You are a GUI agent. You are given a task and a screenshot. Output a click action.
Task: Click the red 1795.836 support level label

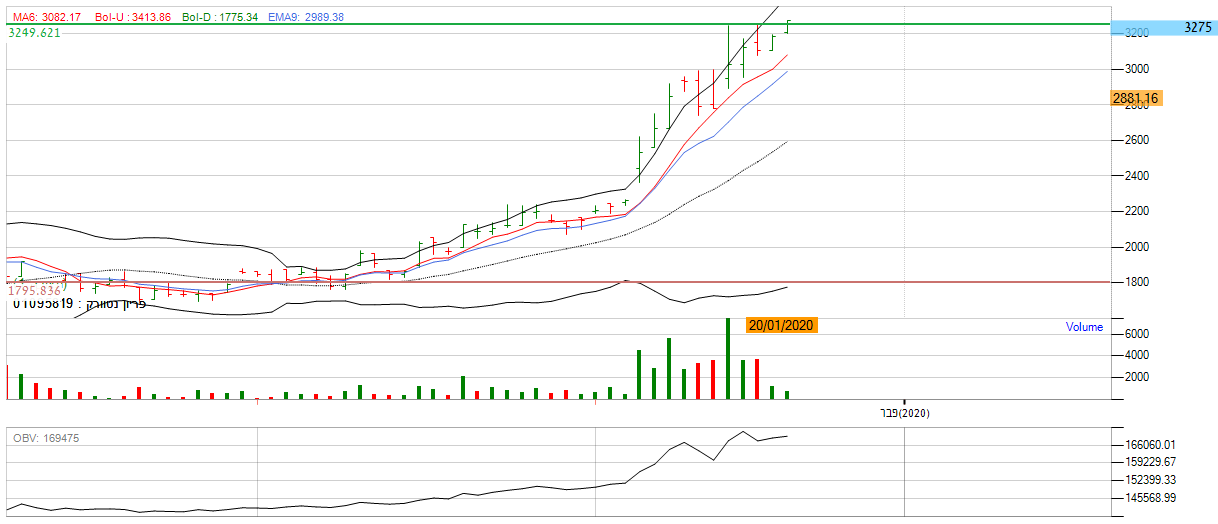click(x=36, y=290)
